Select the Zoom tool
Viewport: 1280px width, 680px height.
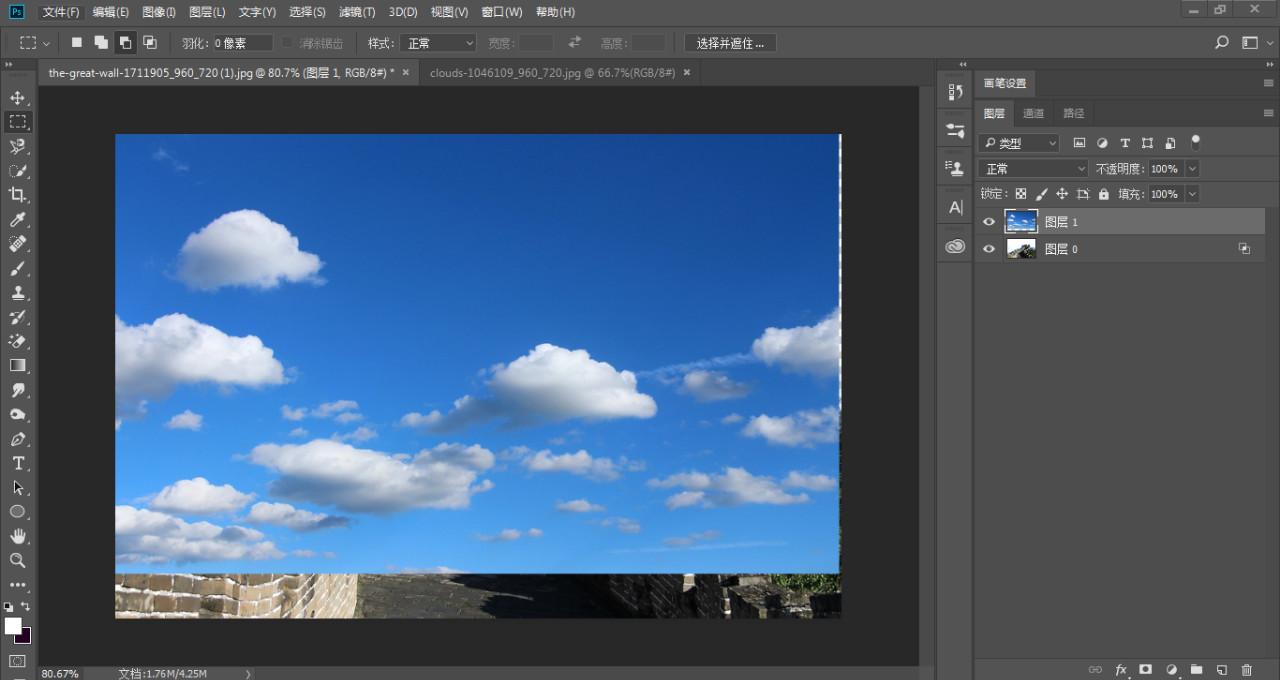(x=17, y=560)
